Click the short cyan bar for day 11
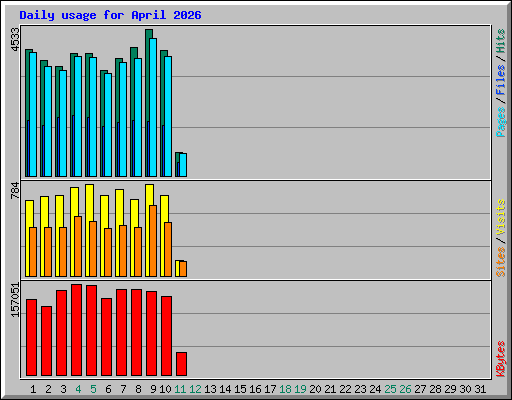The height and width of the screenshot is (400, 512). [183, 165]
